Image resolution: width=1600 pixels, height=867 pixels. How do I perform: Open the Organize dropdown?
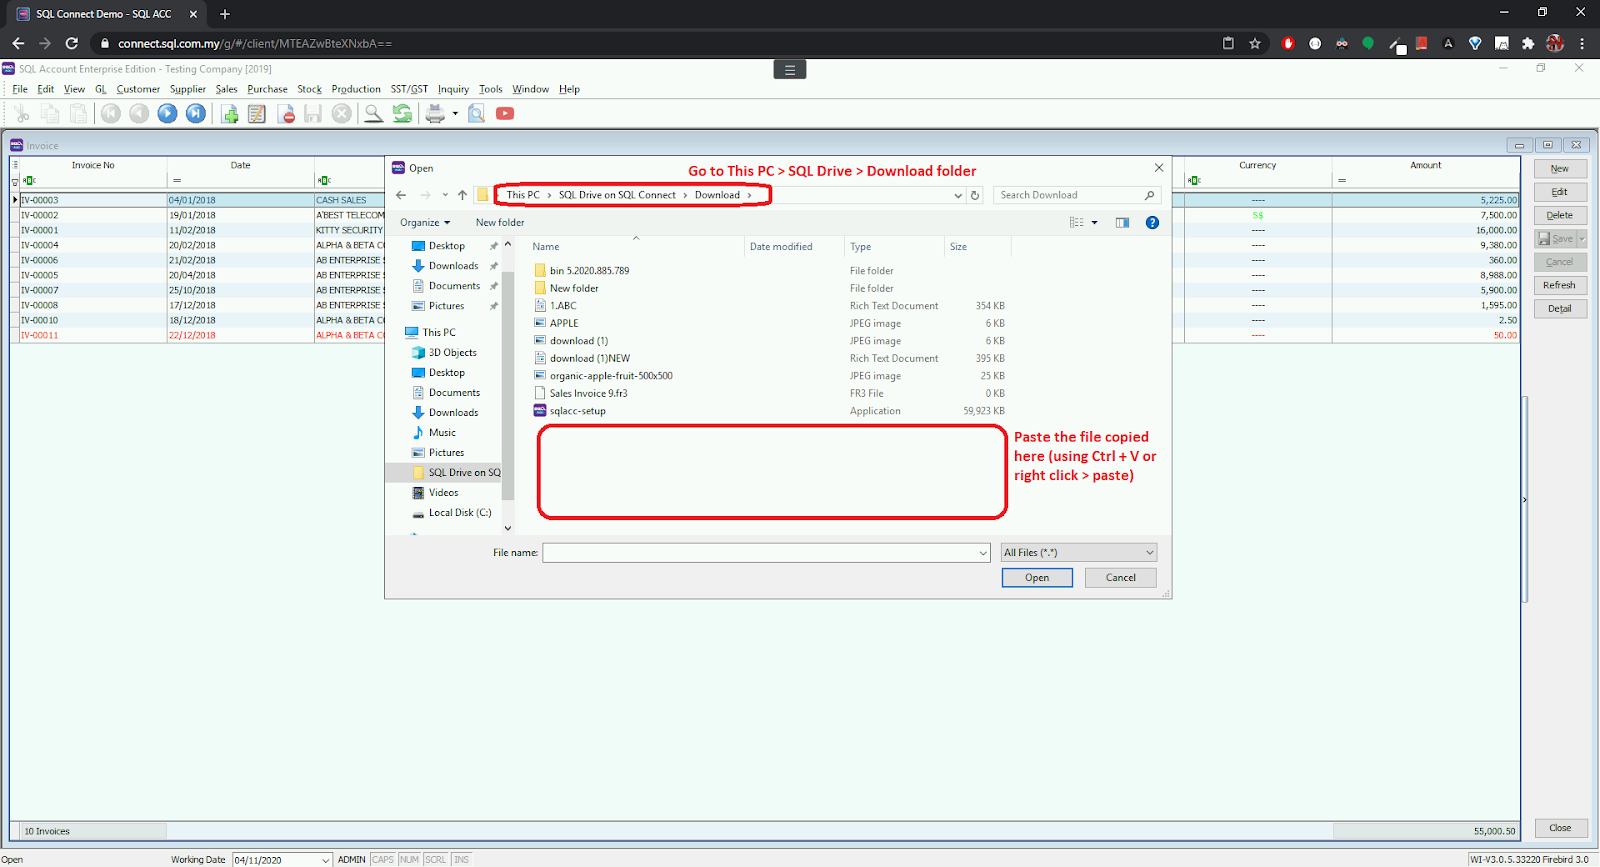[x=425, y=223]
